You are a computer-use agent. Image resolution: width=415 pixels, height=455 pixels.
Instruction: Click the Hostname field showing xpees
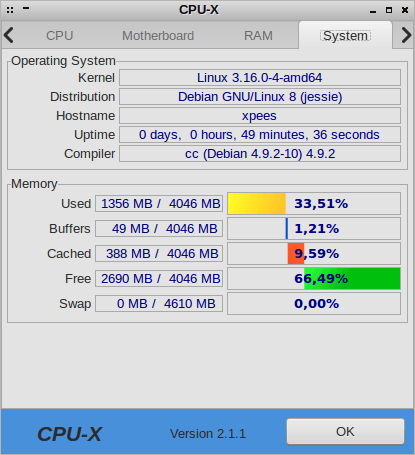(x=260, y=116)
